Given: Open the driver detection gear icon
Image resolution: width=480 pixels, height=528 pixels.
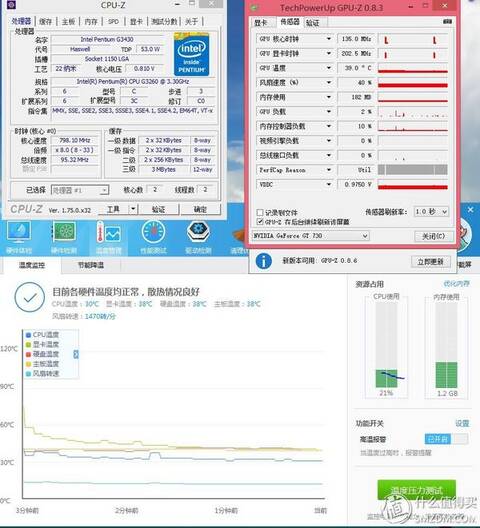Looking at the screenshot, I should coord(198,231).
